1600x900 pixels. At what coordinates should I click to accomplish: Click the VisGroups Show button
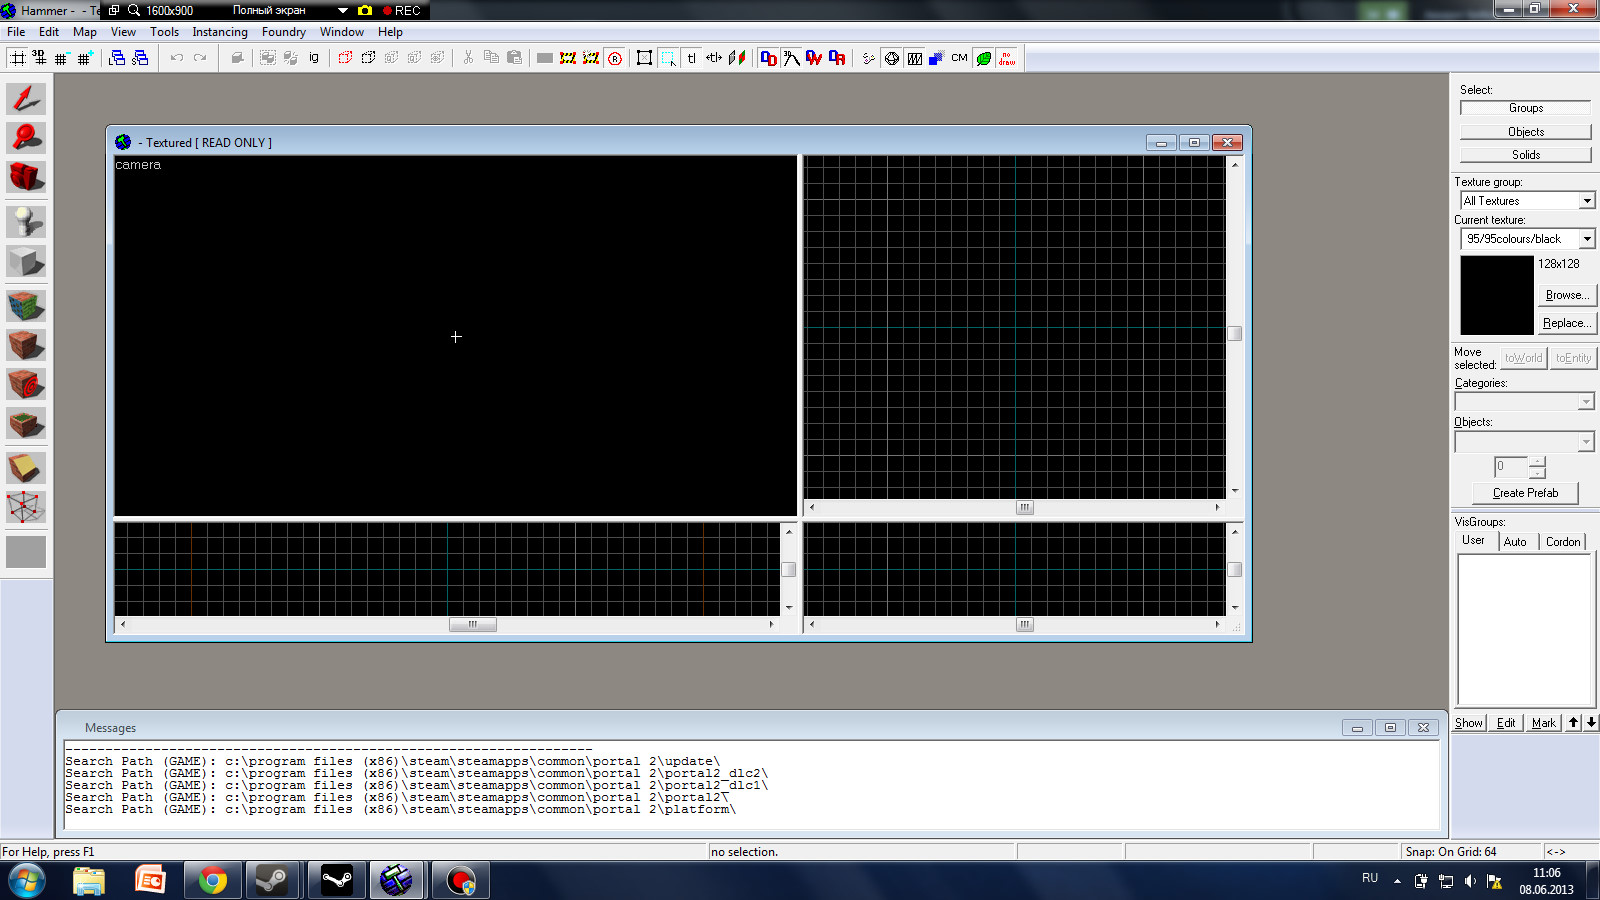(x=1469, y=723)
